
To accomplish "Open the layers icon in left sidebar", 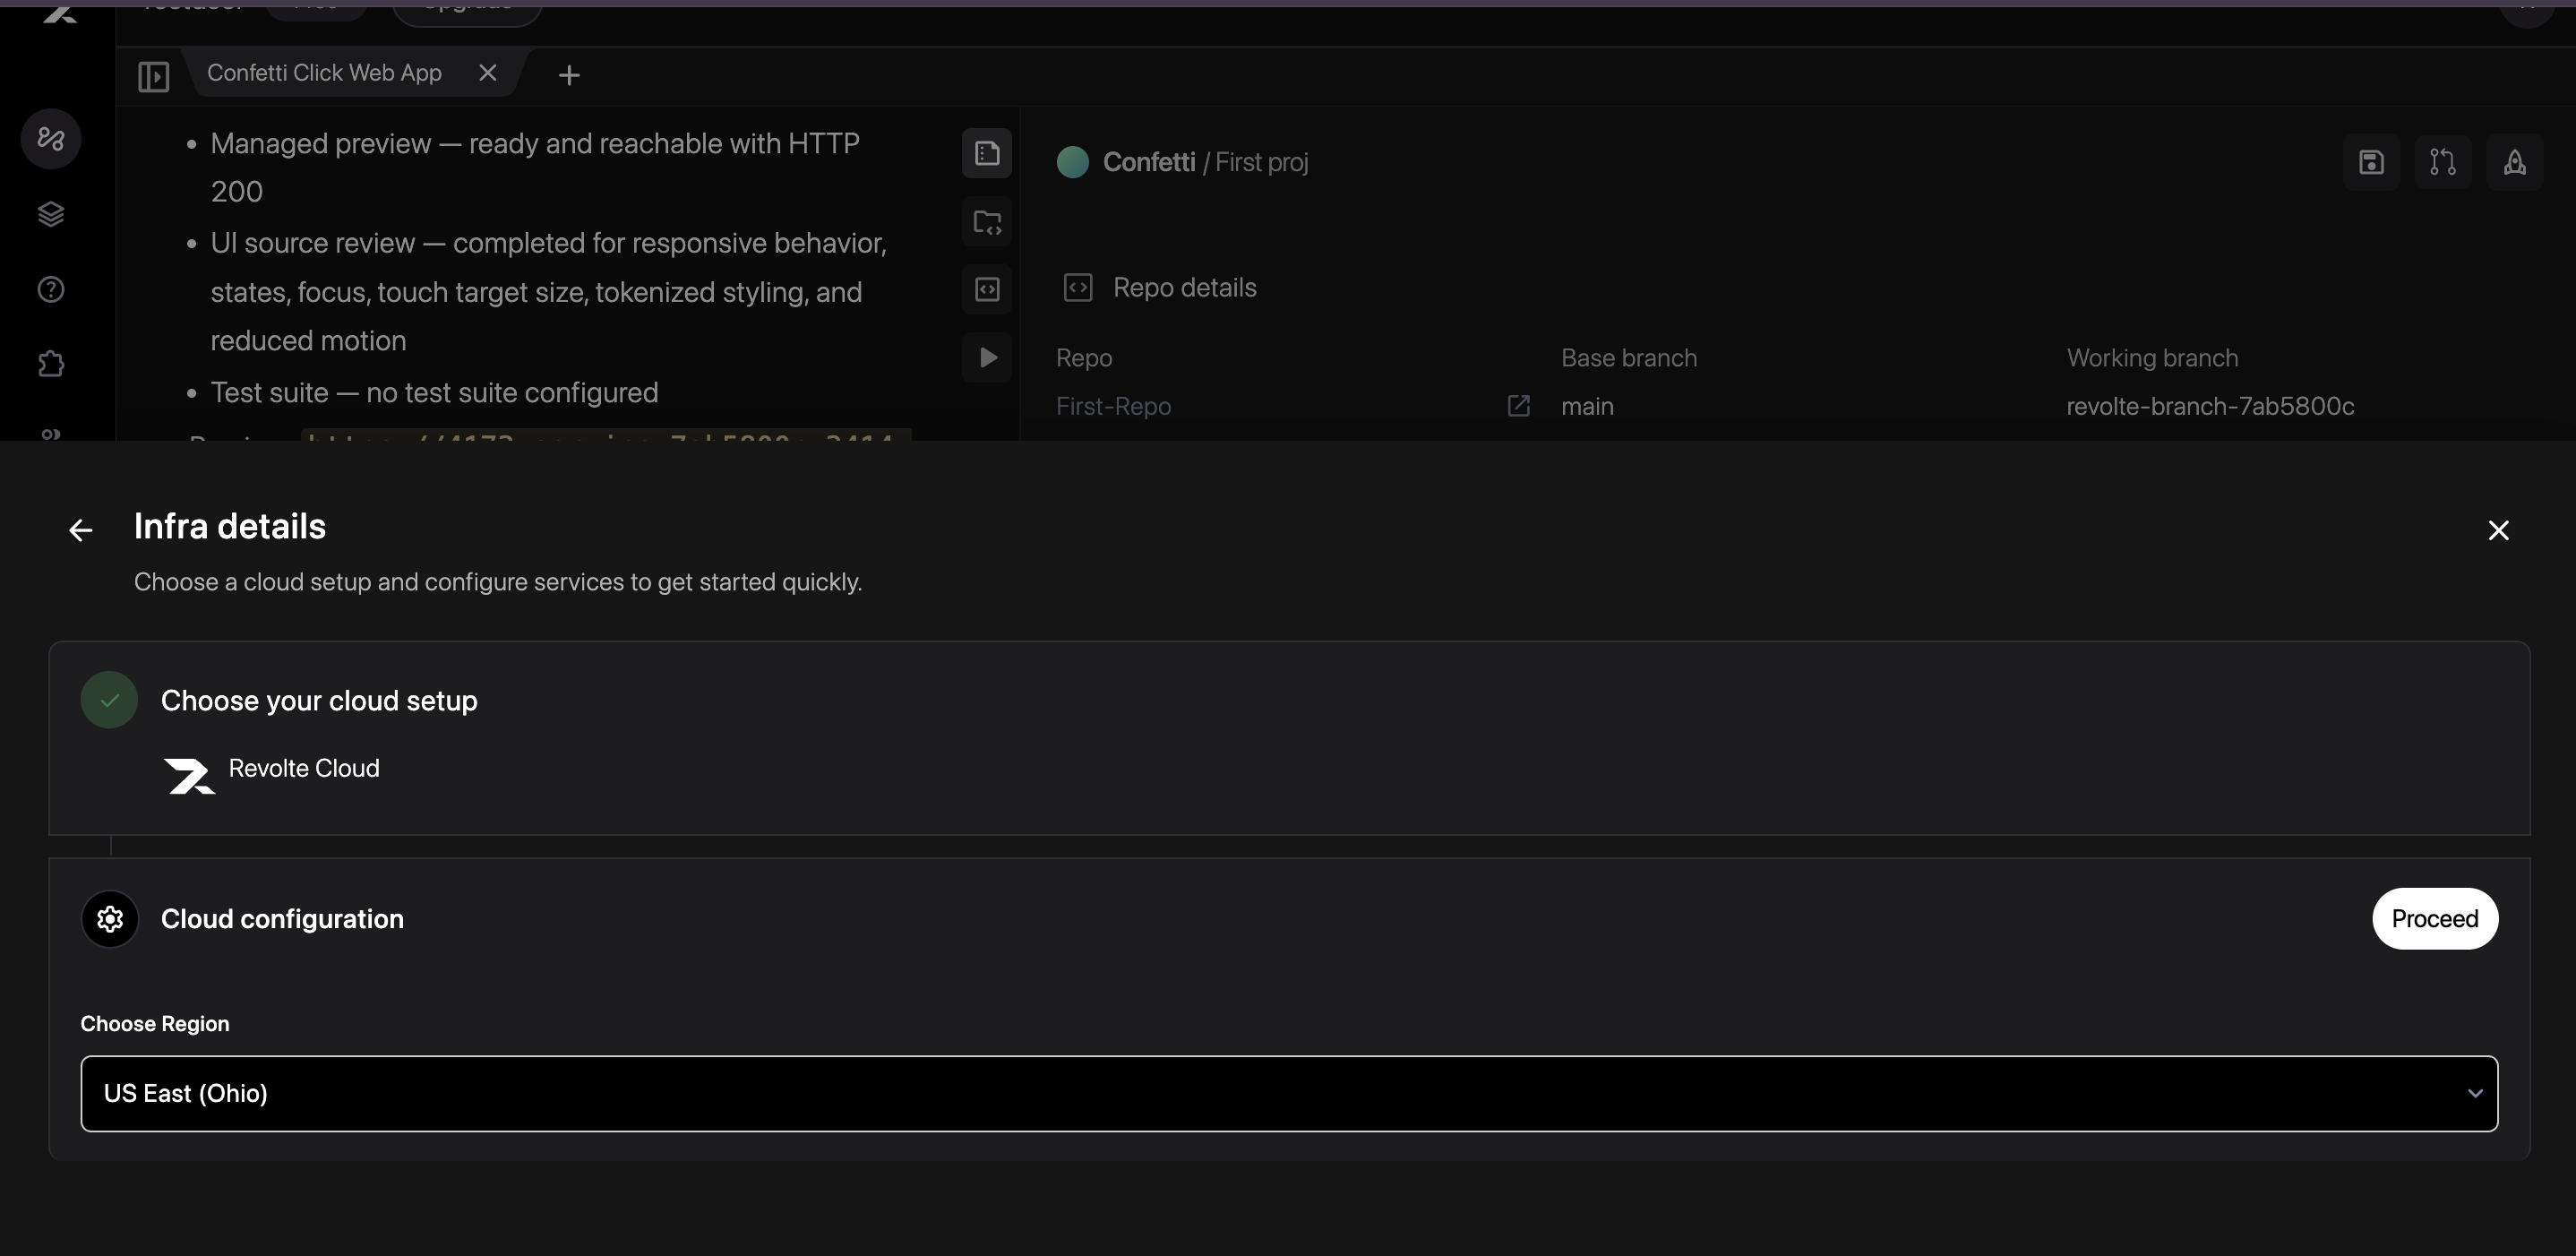I will 51,214.
